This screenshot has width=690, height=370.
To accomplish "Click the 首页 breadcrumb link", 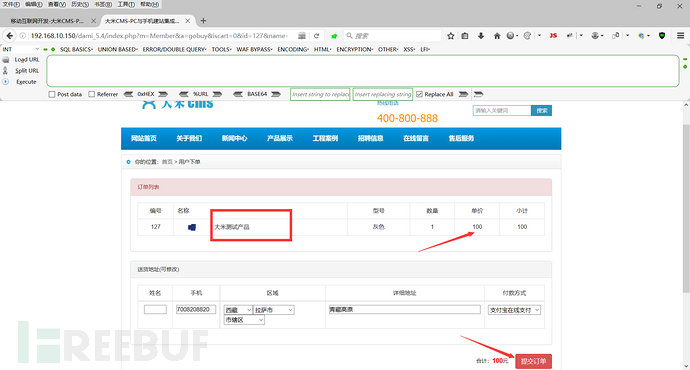I will (167, 162).
